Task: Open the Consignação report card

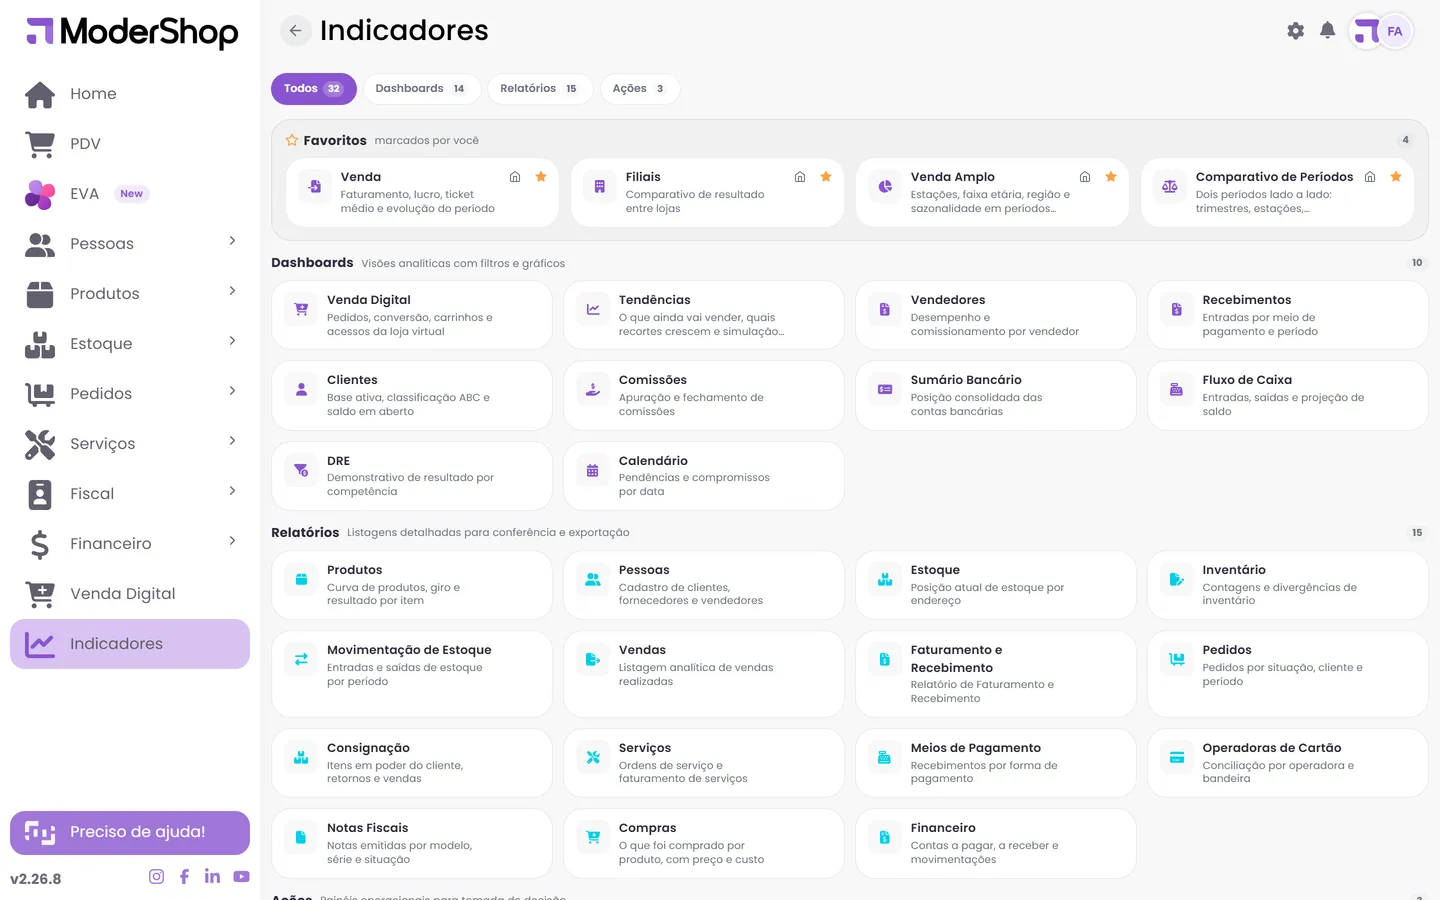Action: (x=412, y=763)
